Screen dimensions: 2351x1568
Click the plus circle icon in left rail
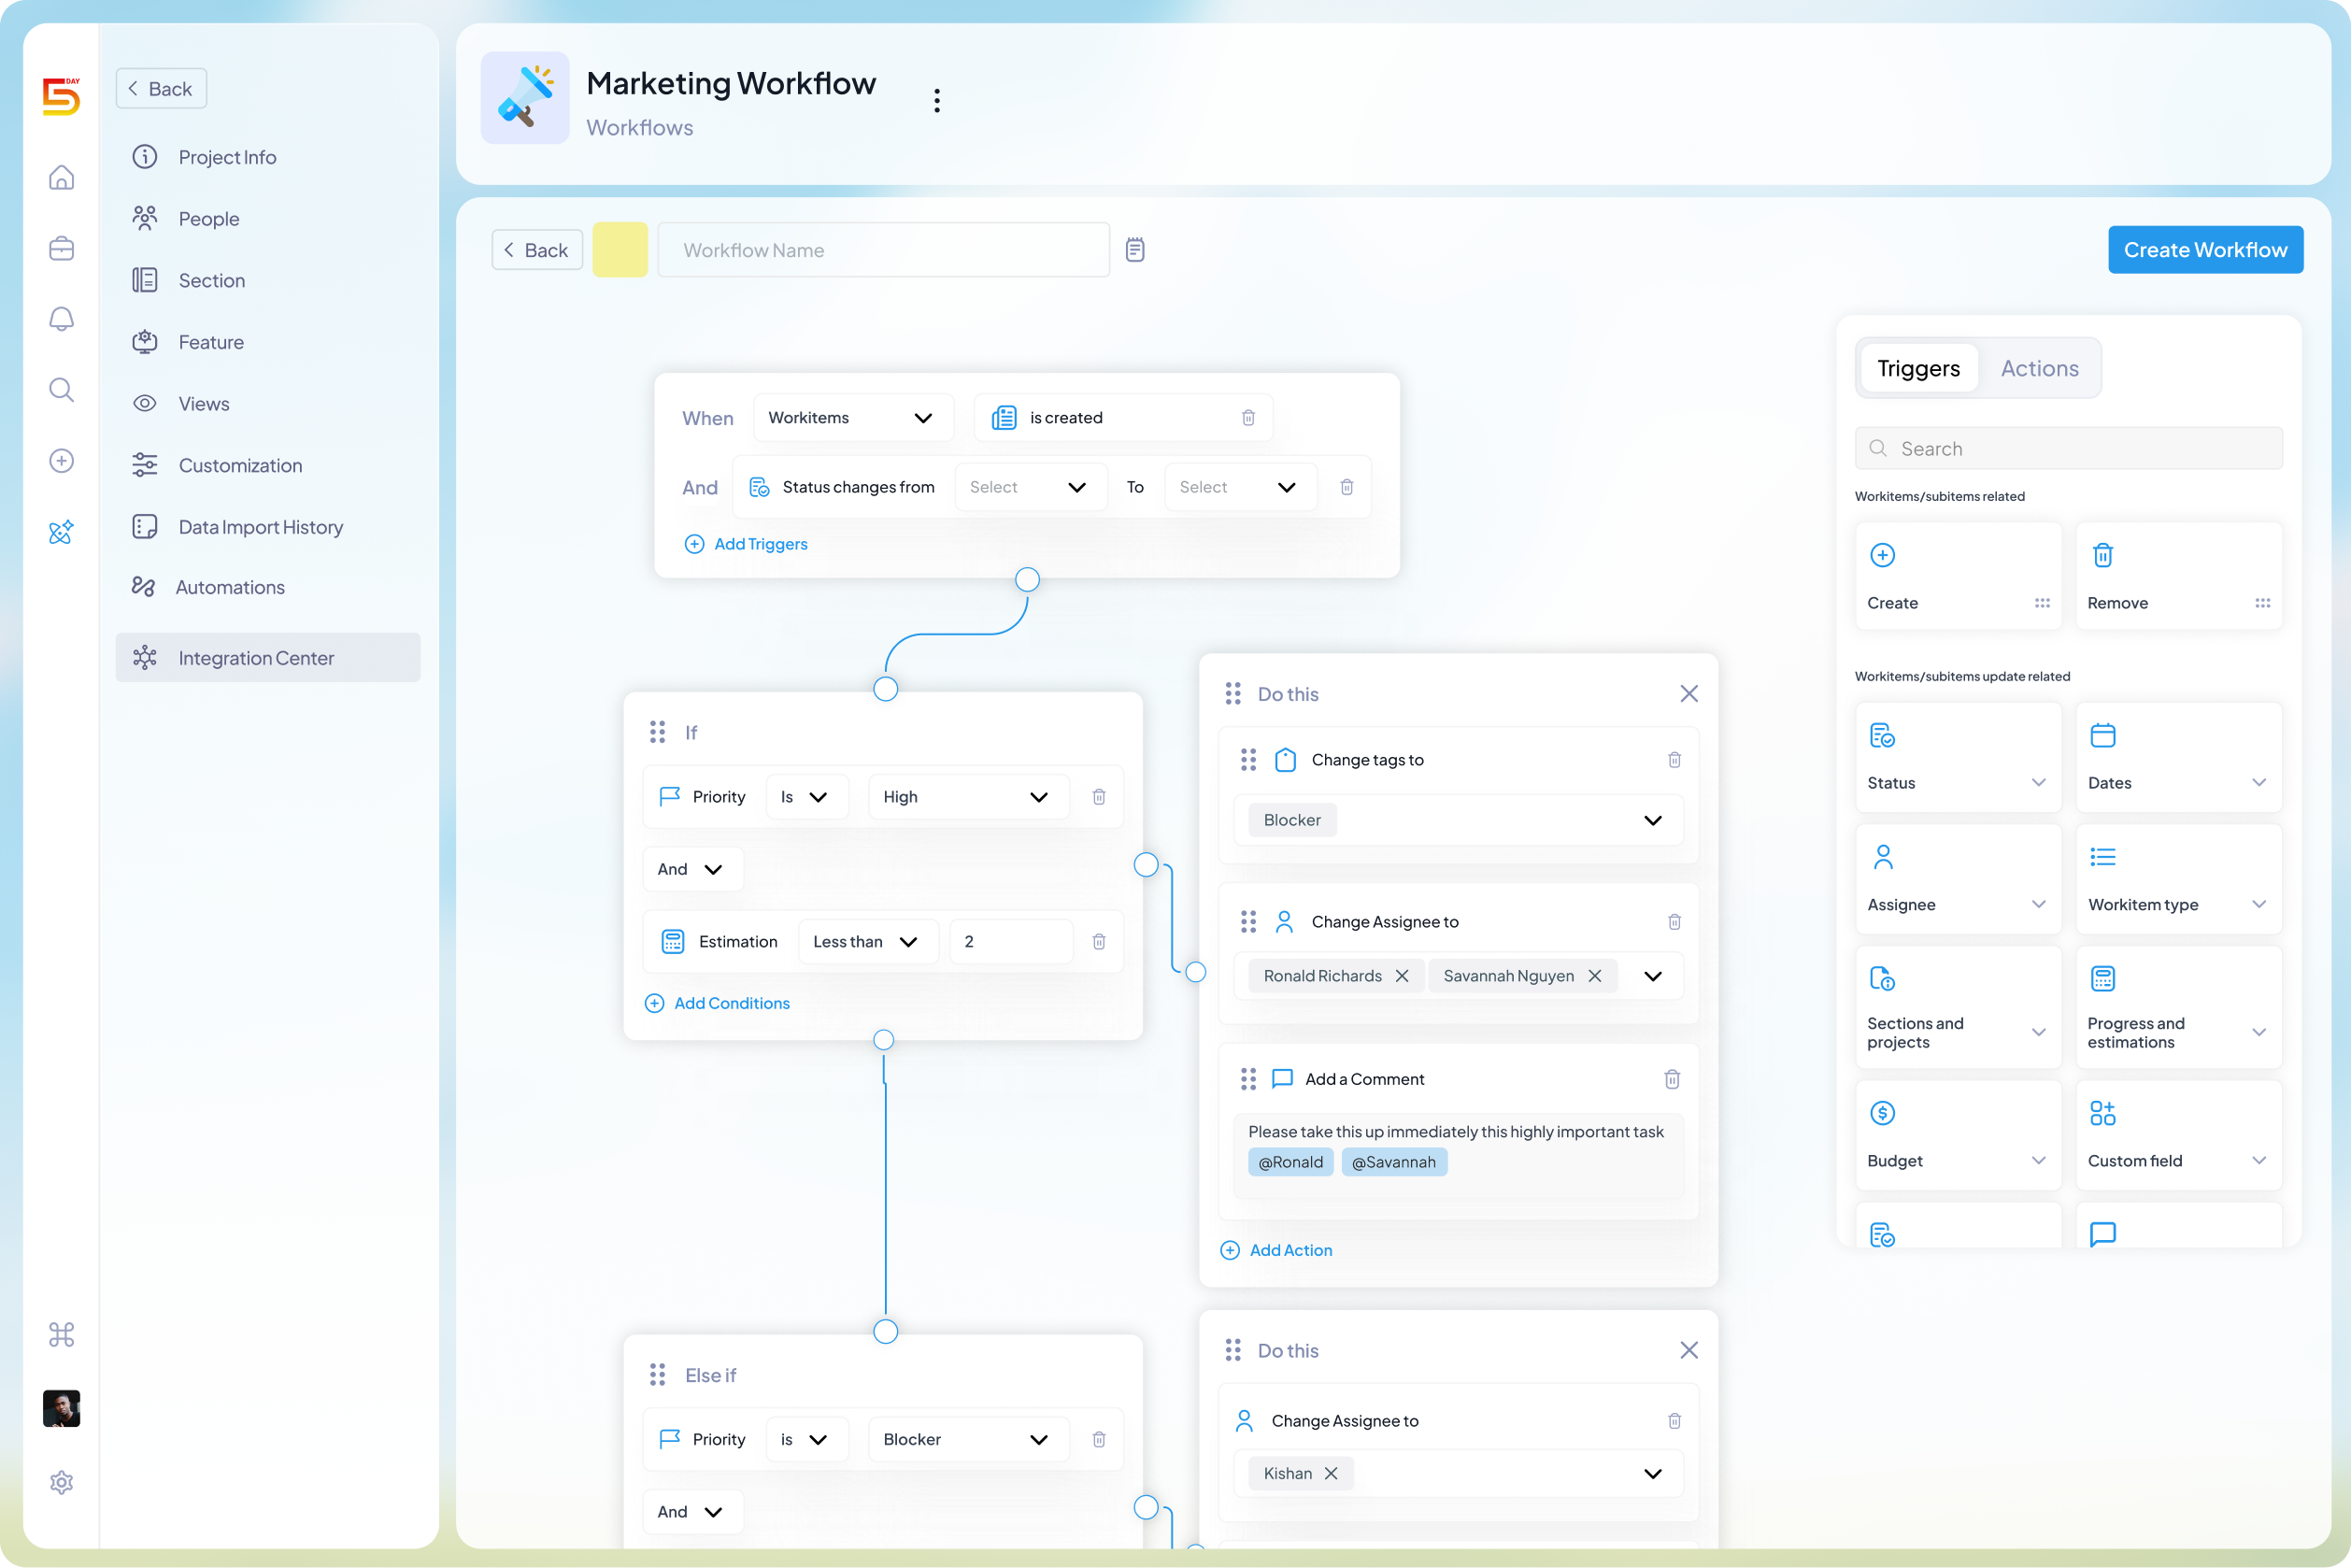(61, 460)
